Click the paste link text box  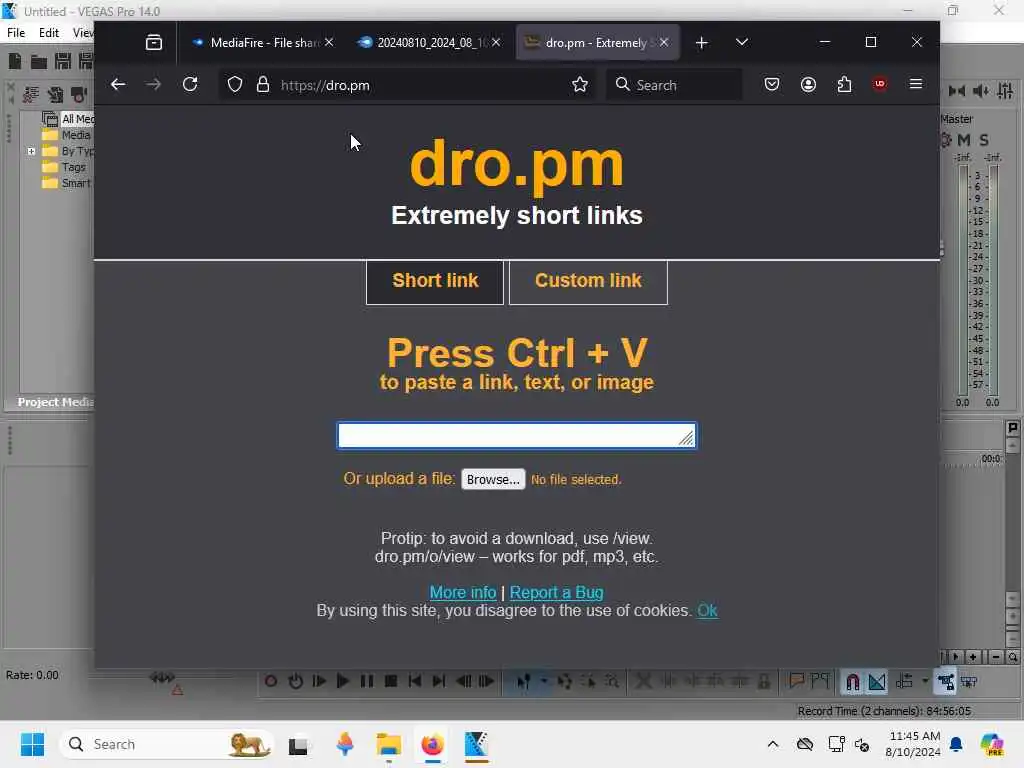(517, 436)
